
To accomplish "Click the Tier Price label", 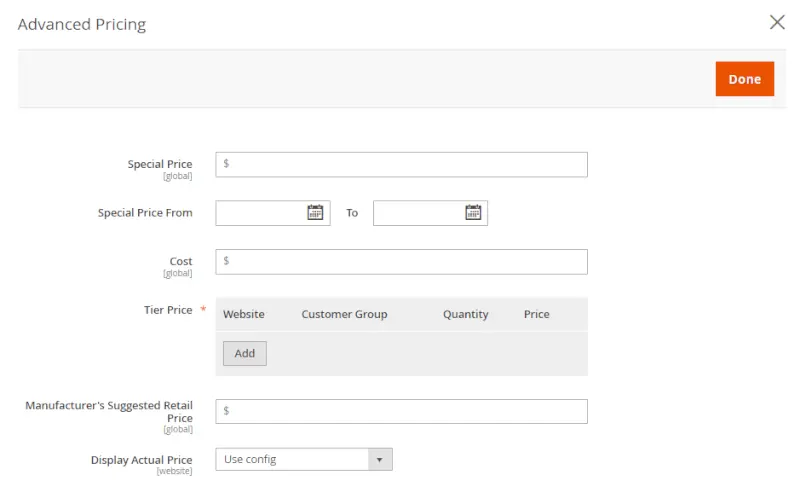I will point(168,310).
